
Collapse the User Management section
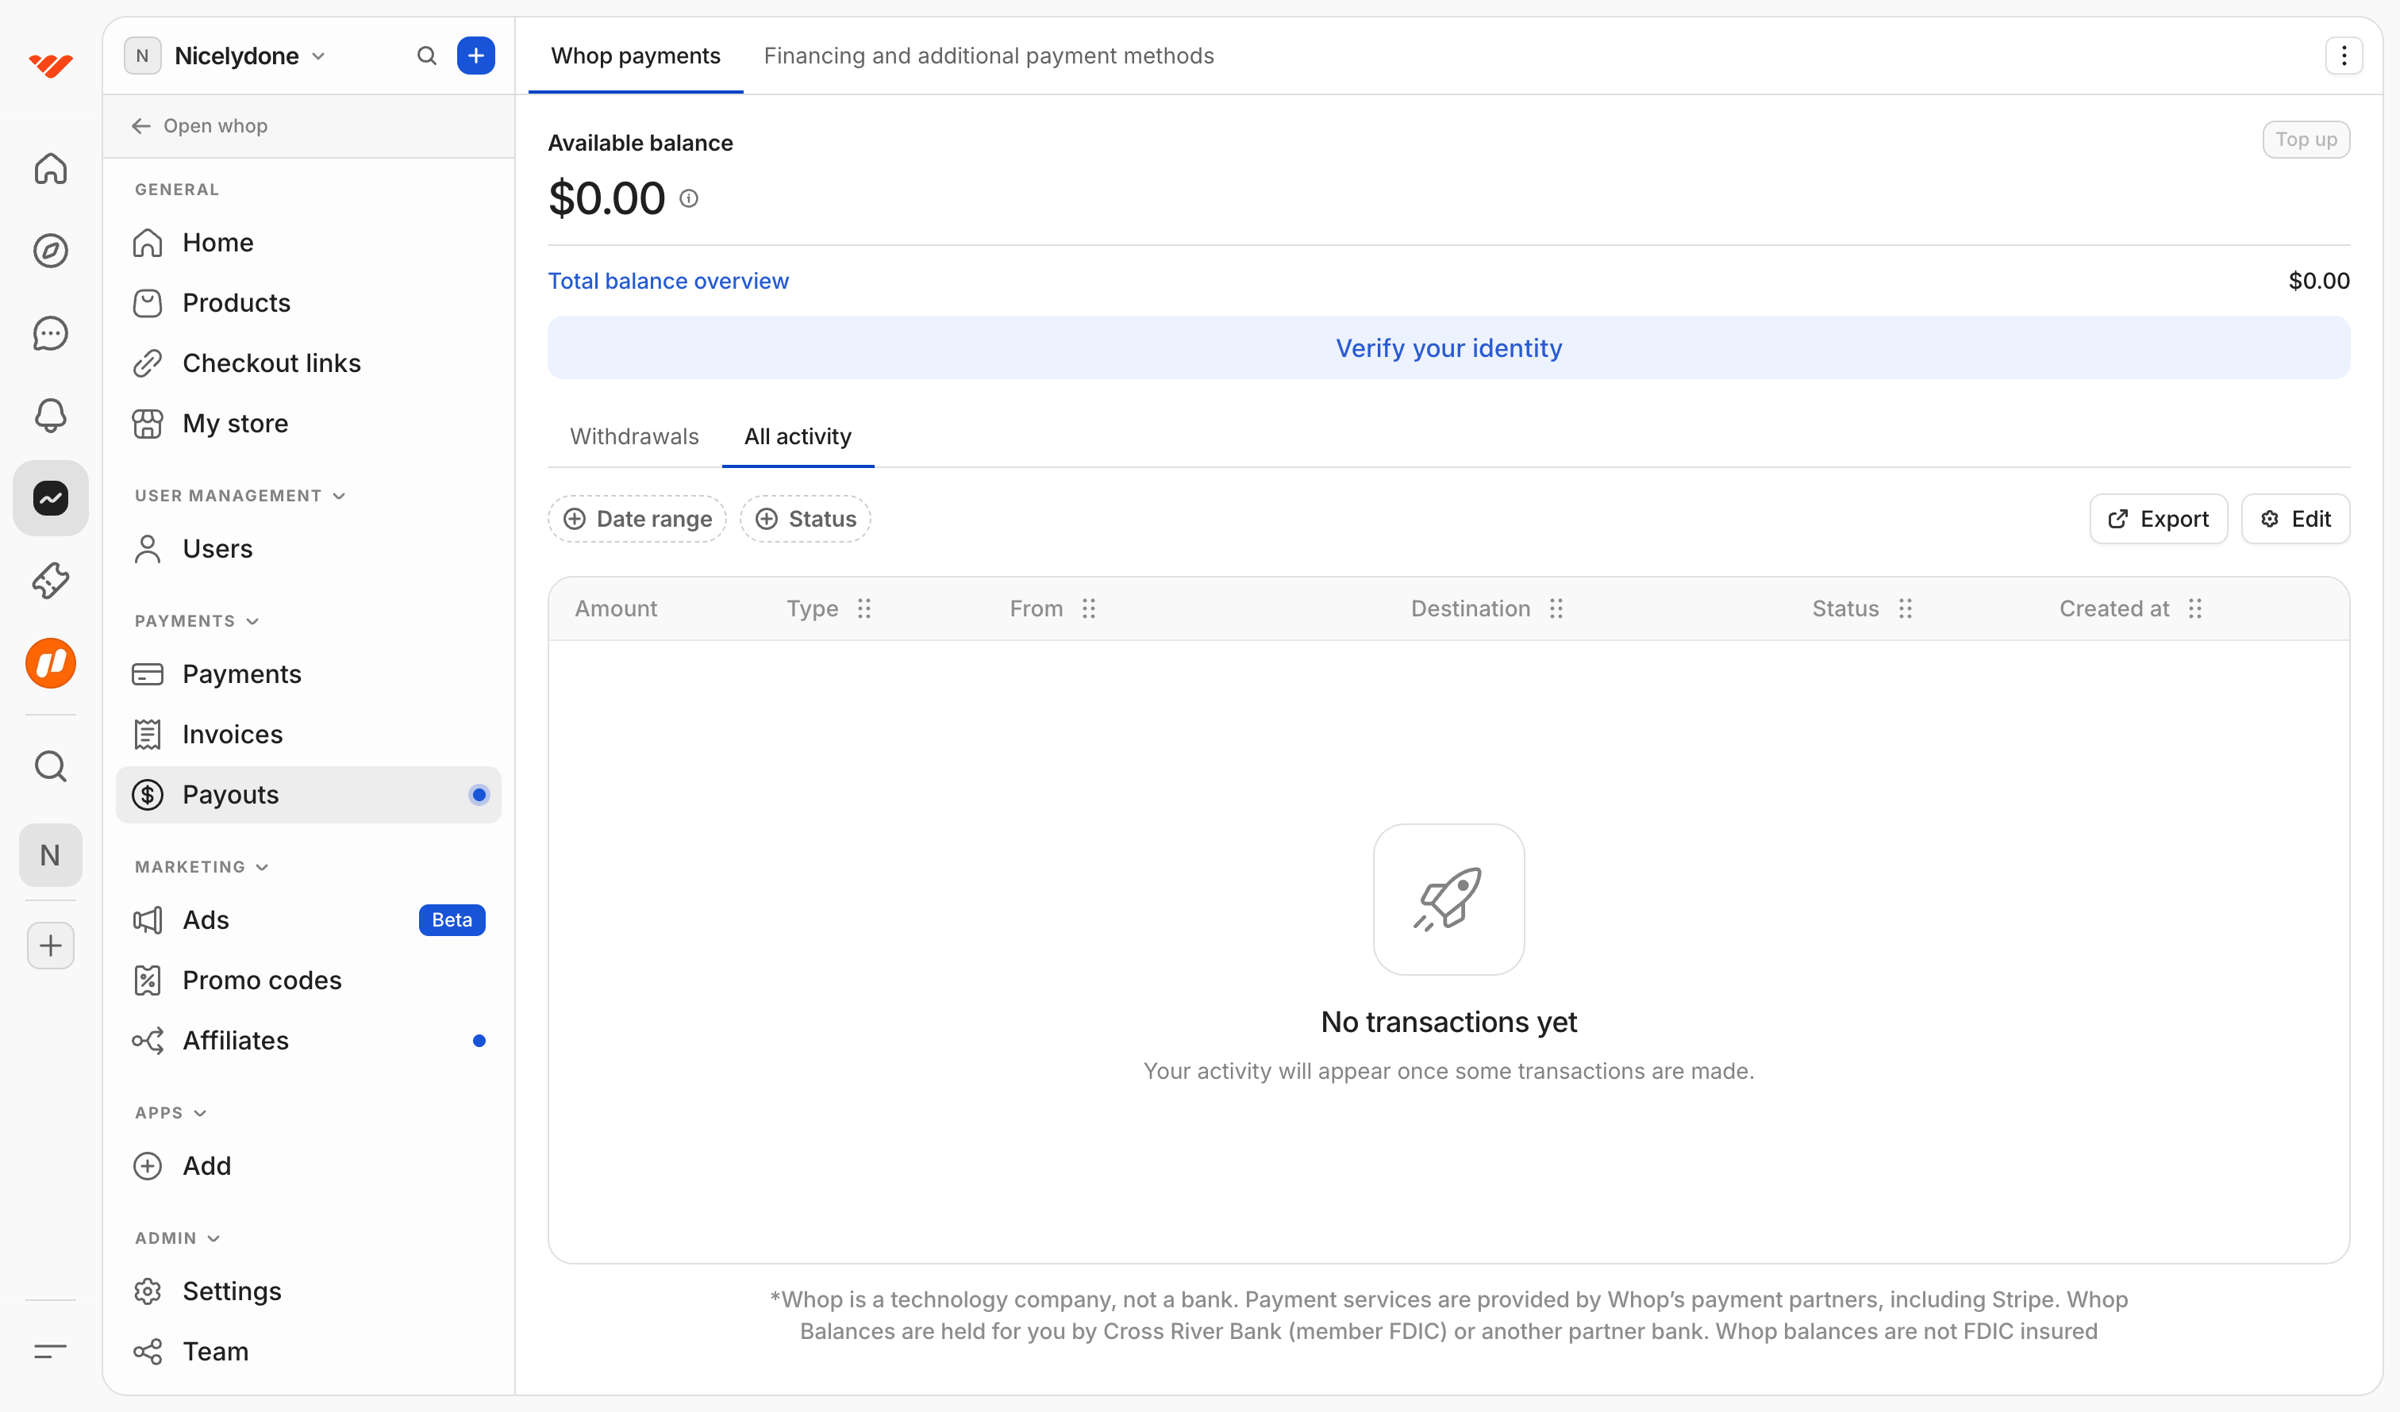tap(240, 496)
